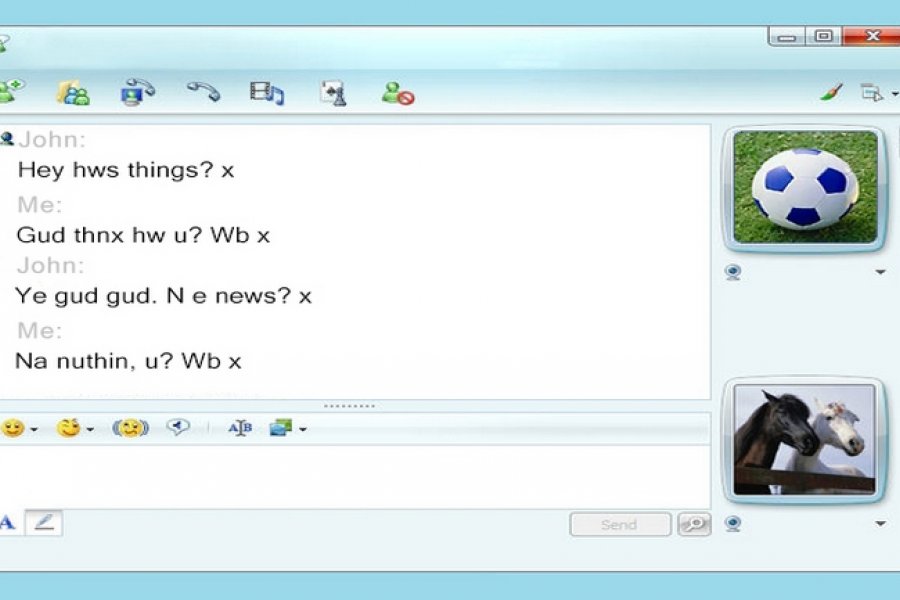
Task: Open the share files folder icon
Action: (x=72, y=93)
